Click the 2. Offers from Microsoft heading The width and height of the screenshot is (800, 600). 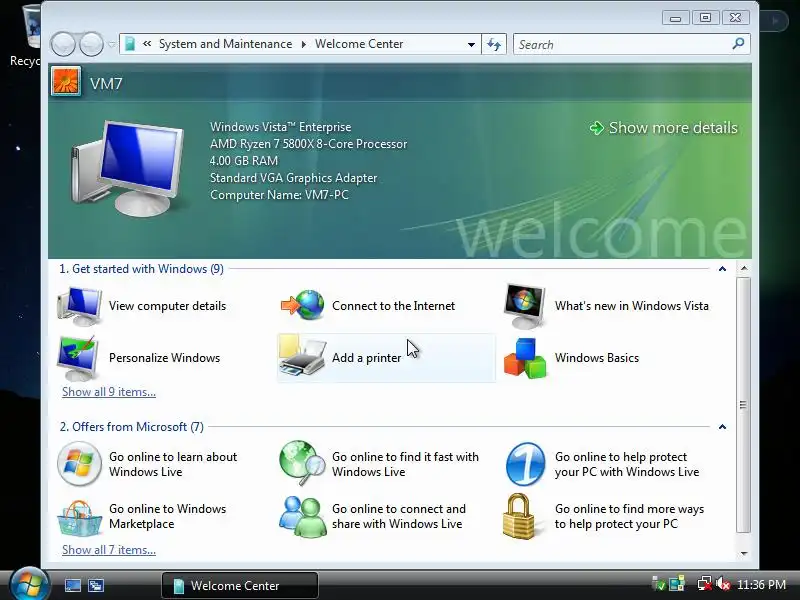point(132,427)
